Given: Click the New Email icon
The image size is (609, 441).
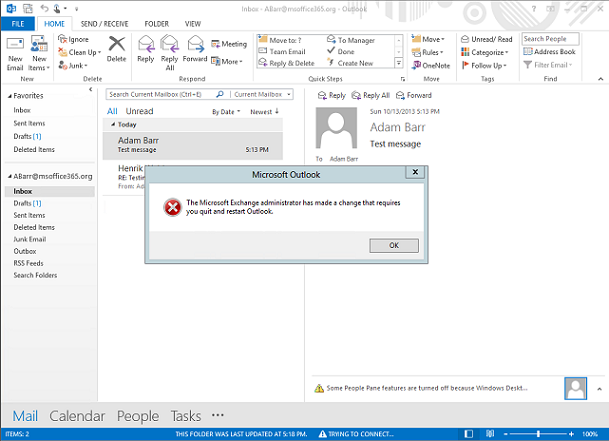Looking at the screenshot, I should pos(15,44).
